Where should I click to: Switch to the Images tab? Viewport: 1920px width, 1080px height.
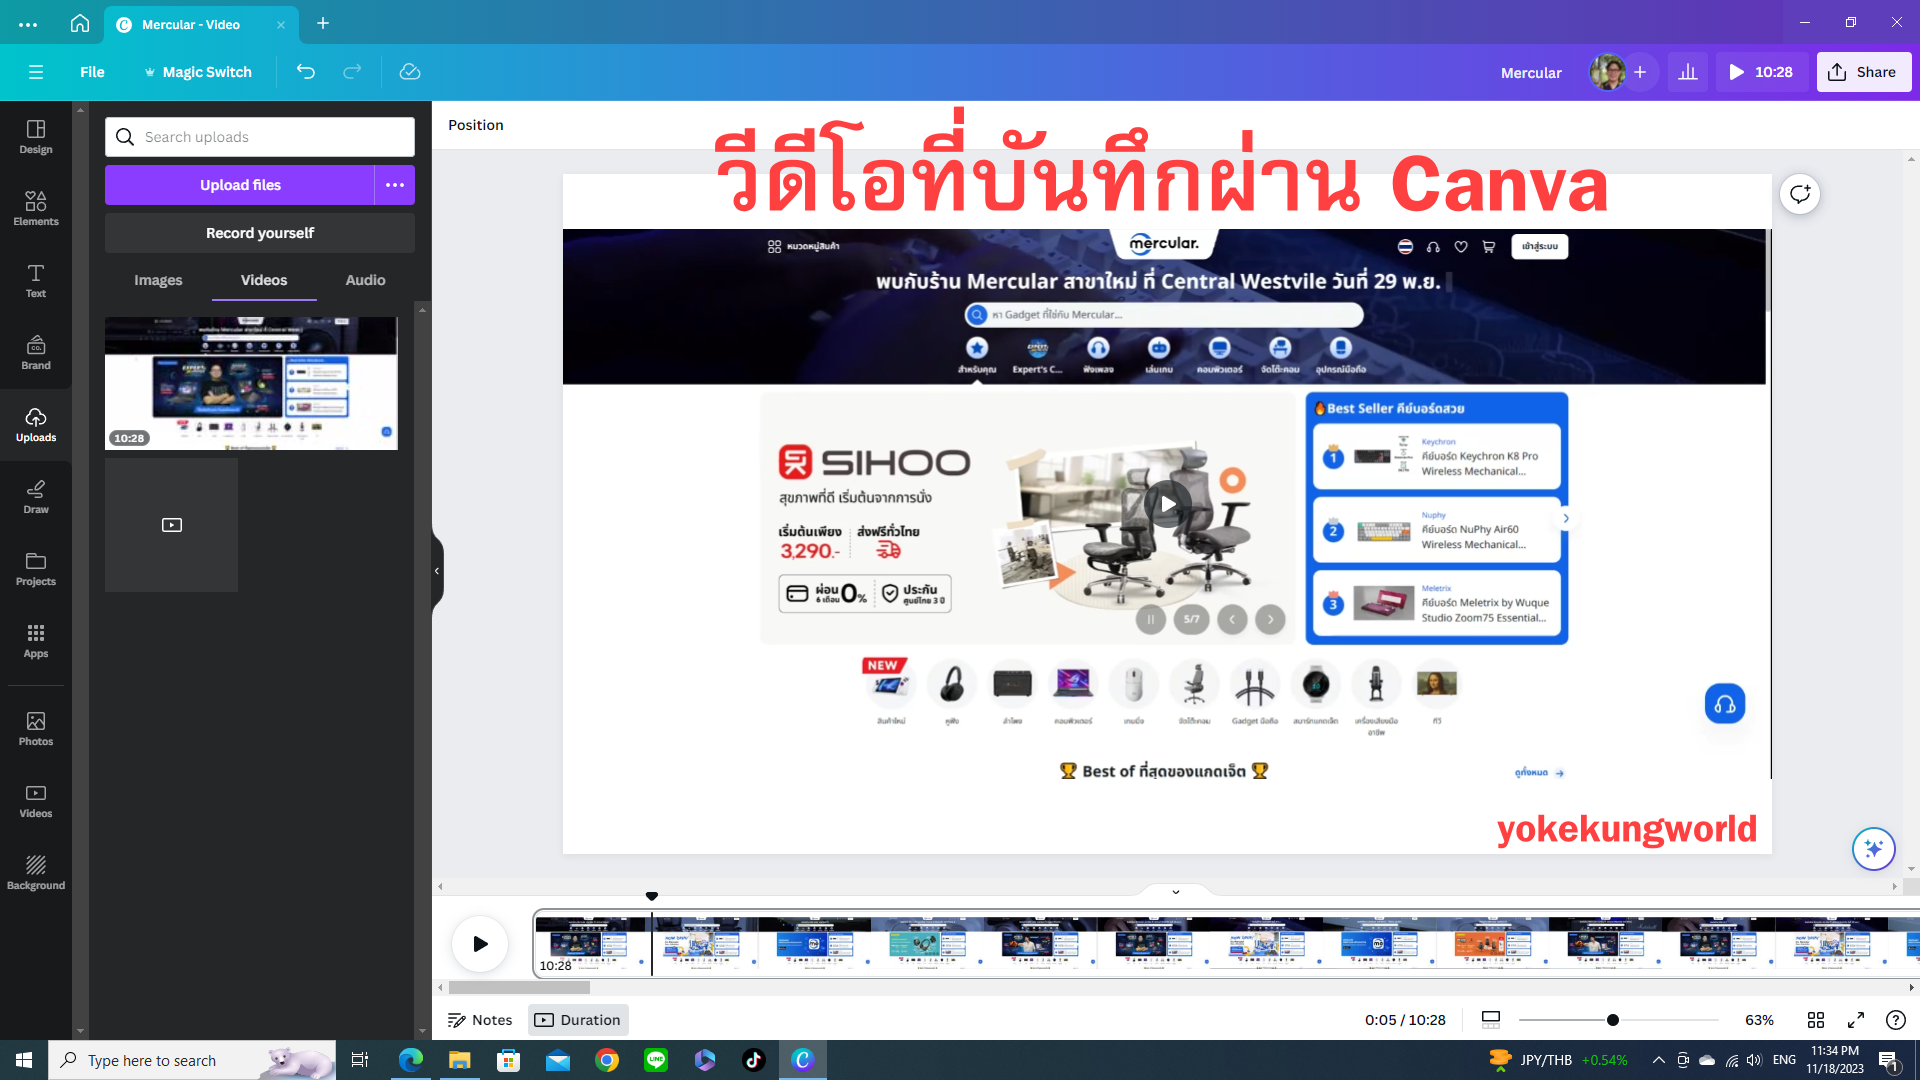click(x=158, y=280)
